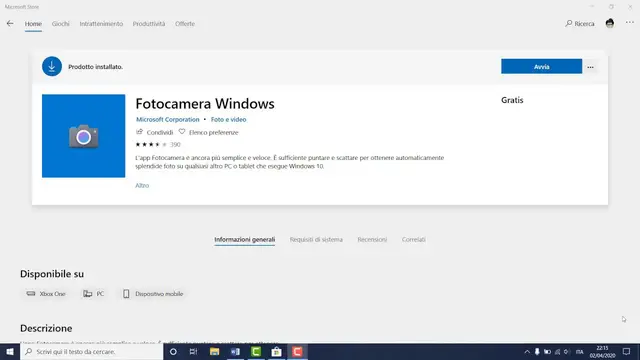
Task: Click the 'Prodotto installato.' status text
Action: (95, 67)
